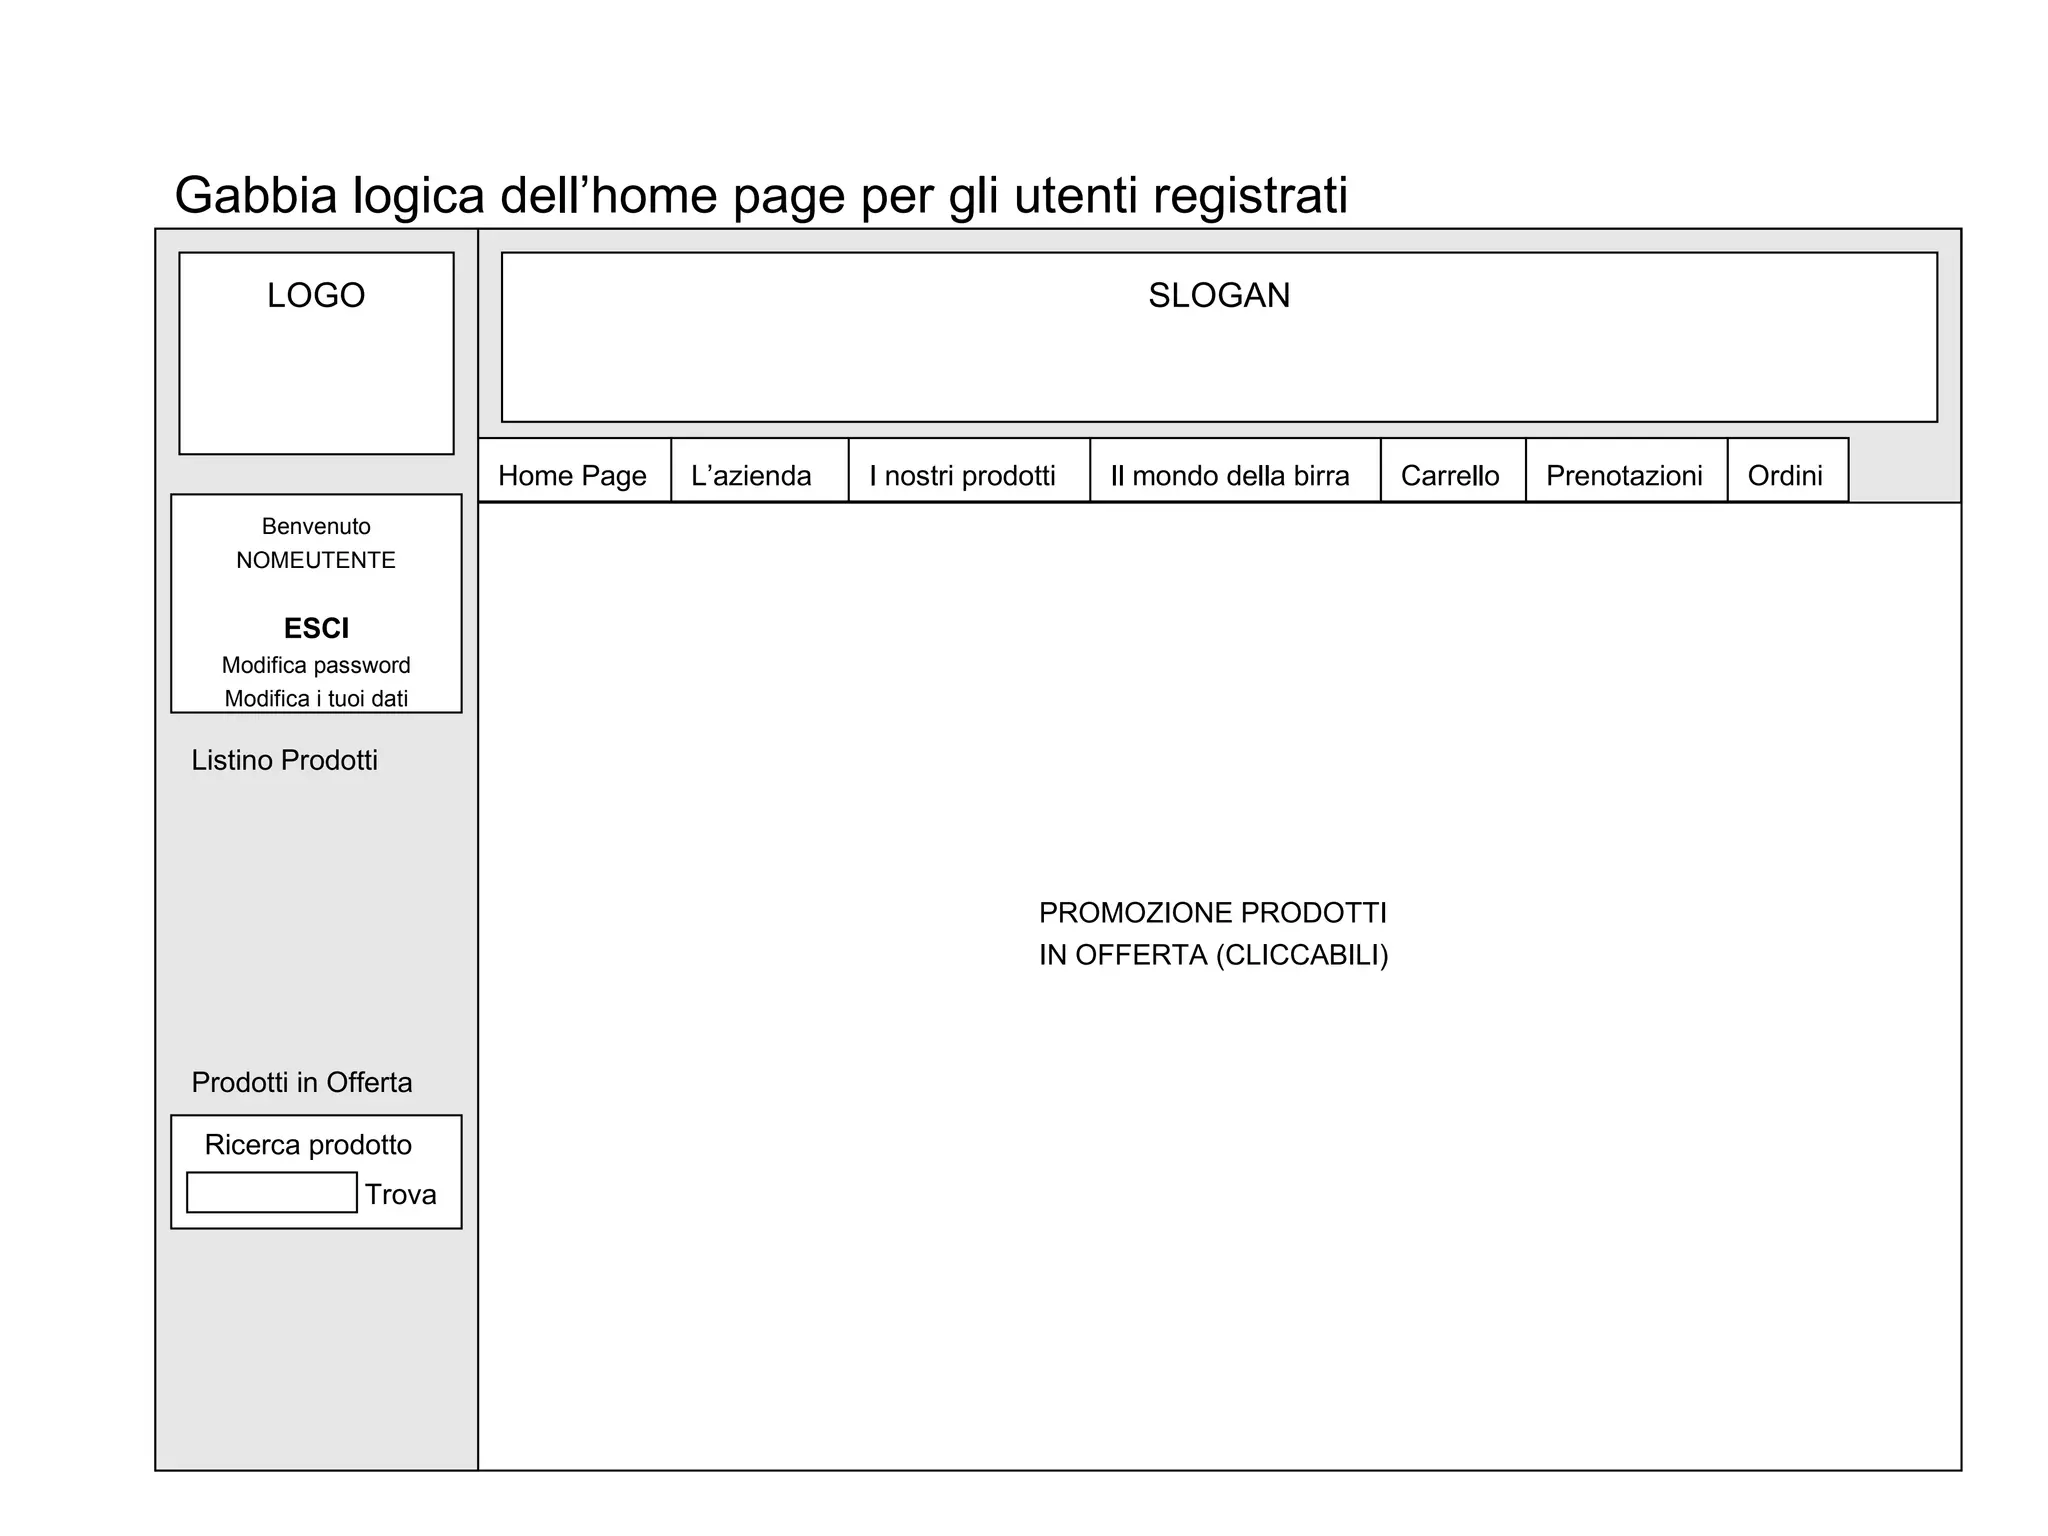Open Il mondo della birra tab

click(x=1230, y=475)
